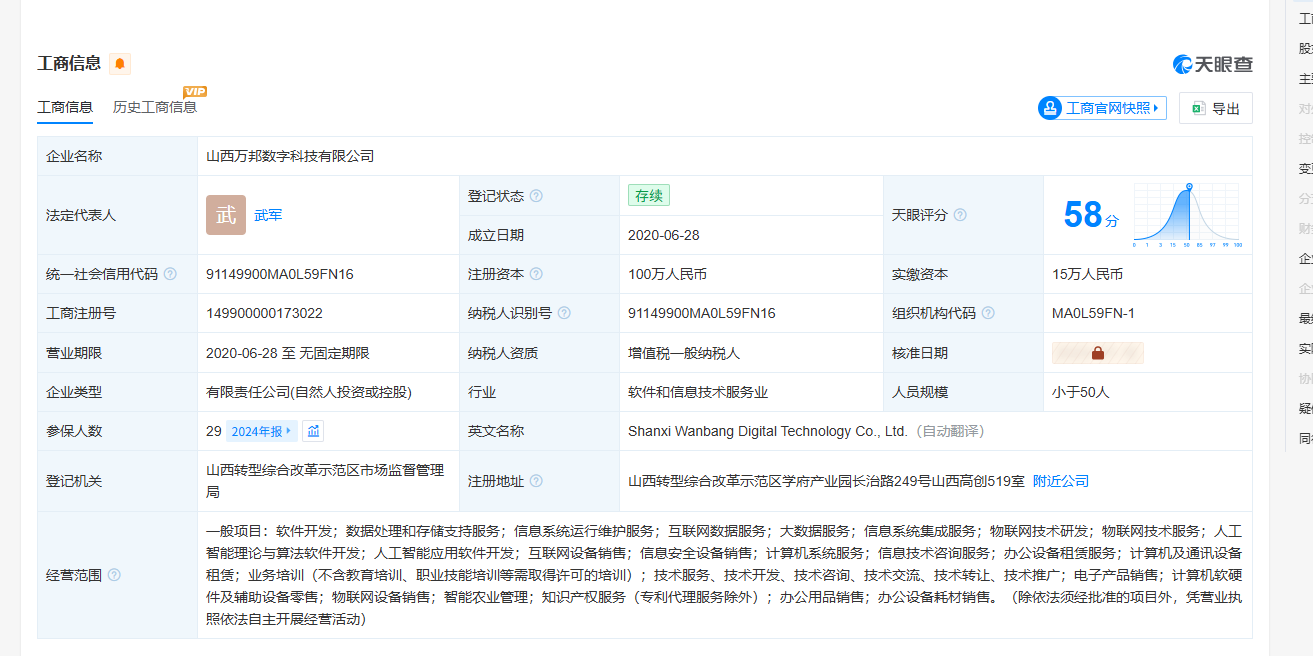Click the orange bell alert icon beside 工商信息

click(120, 64)
